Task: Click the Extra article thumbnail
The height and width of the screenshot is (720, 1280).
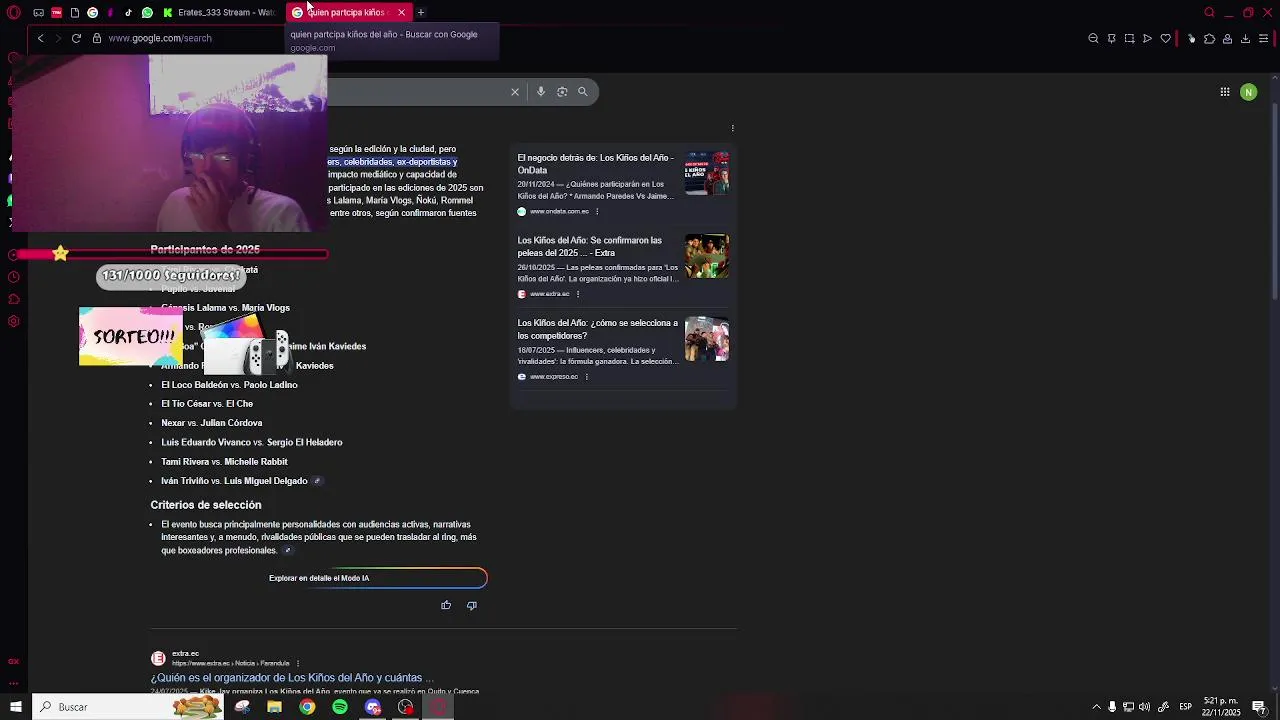Action: pos(707,256)
